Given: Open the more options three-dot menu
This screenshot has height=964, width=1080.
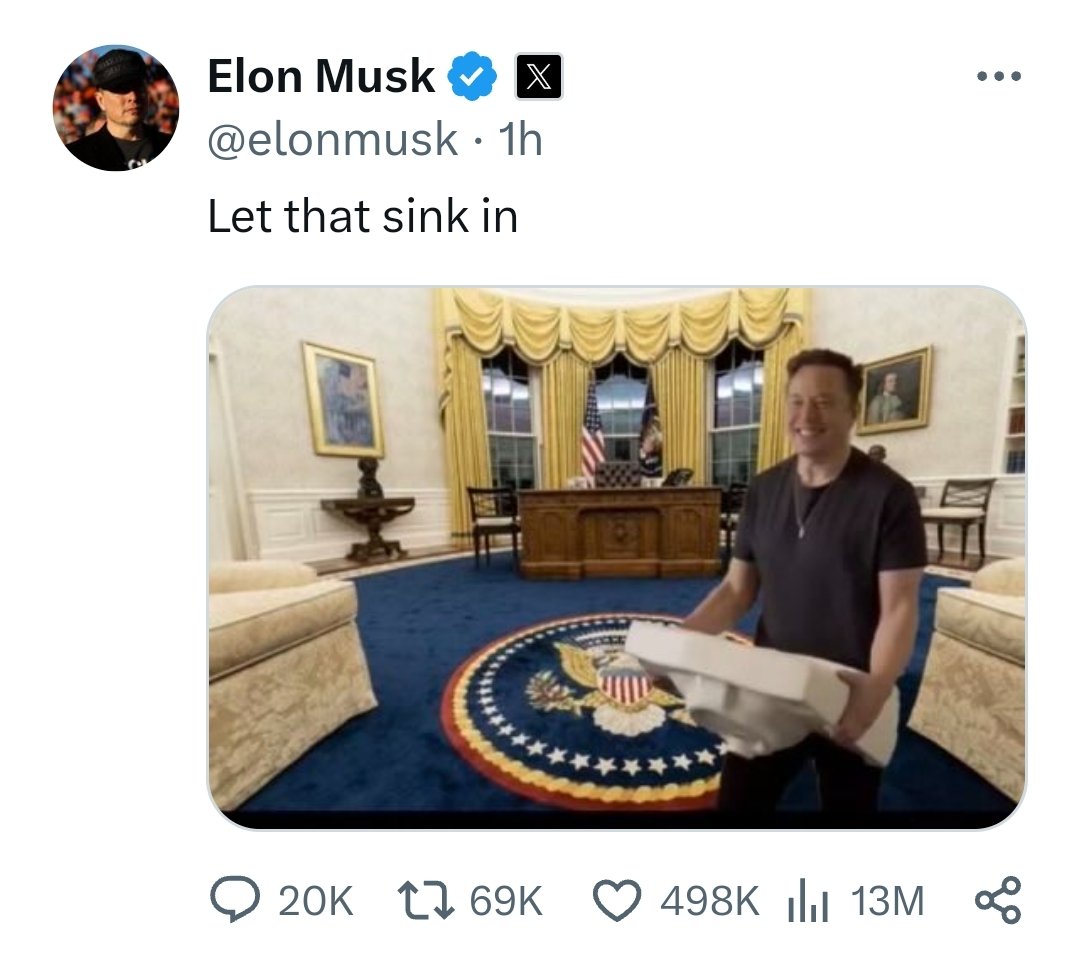Looking at the screenshot, I should click(x=999, y=75).
